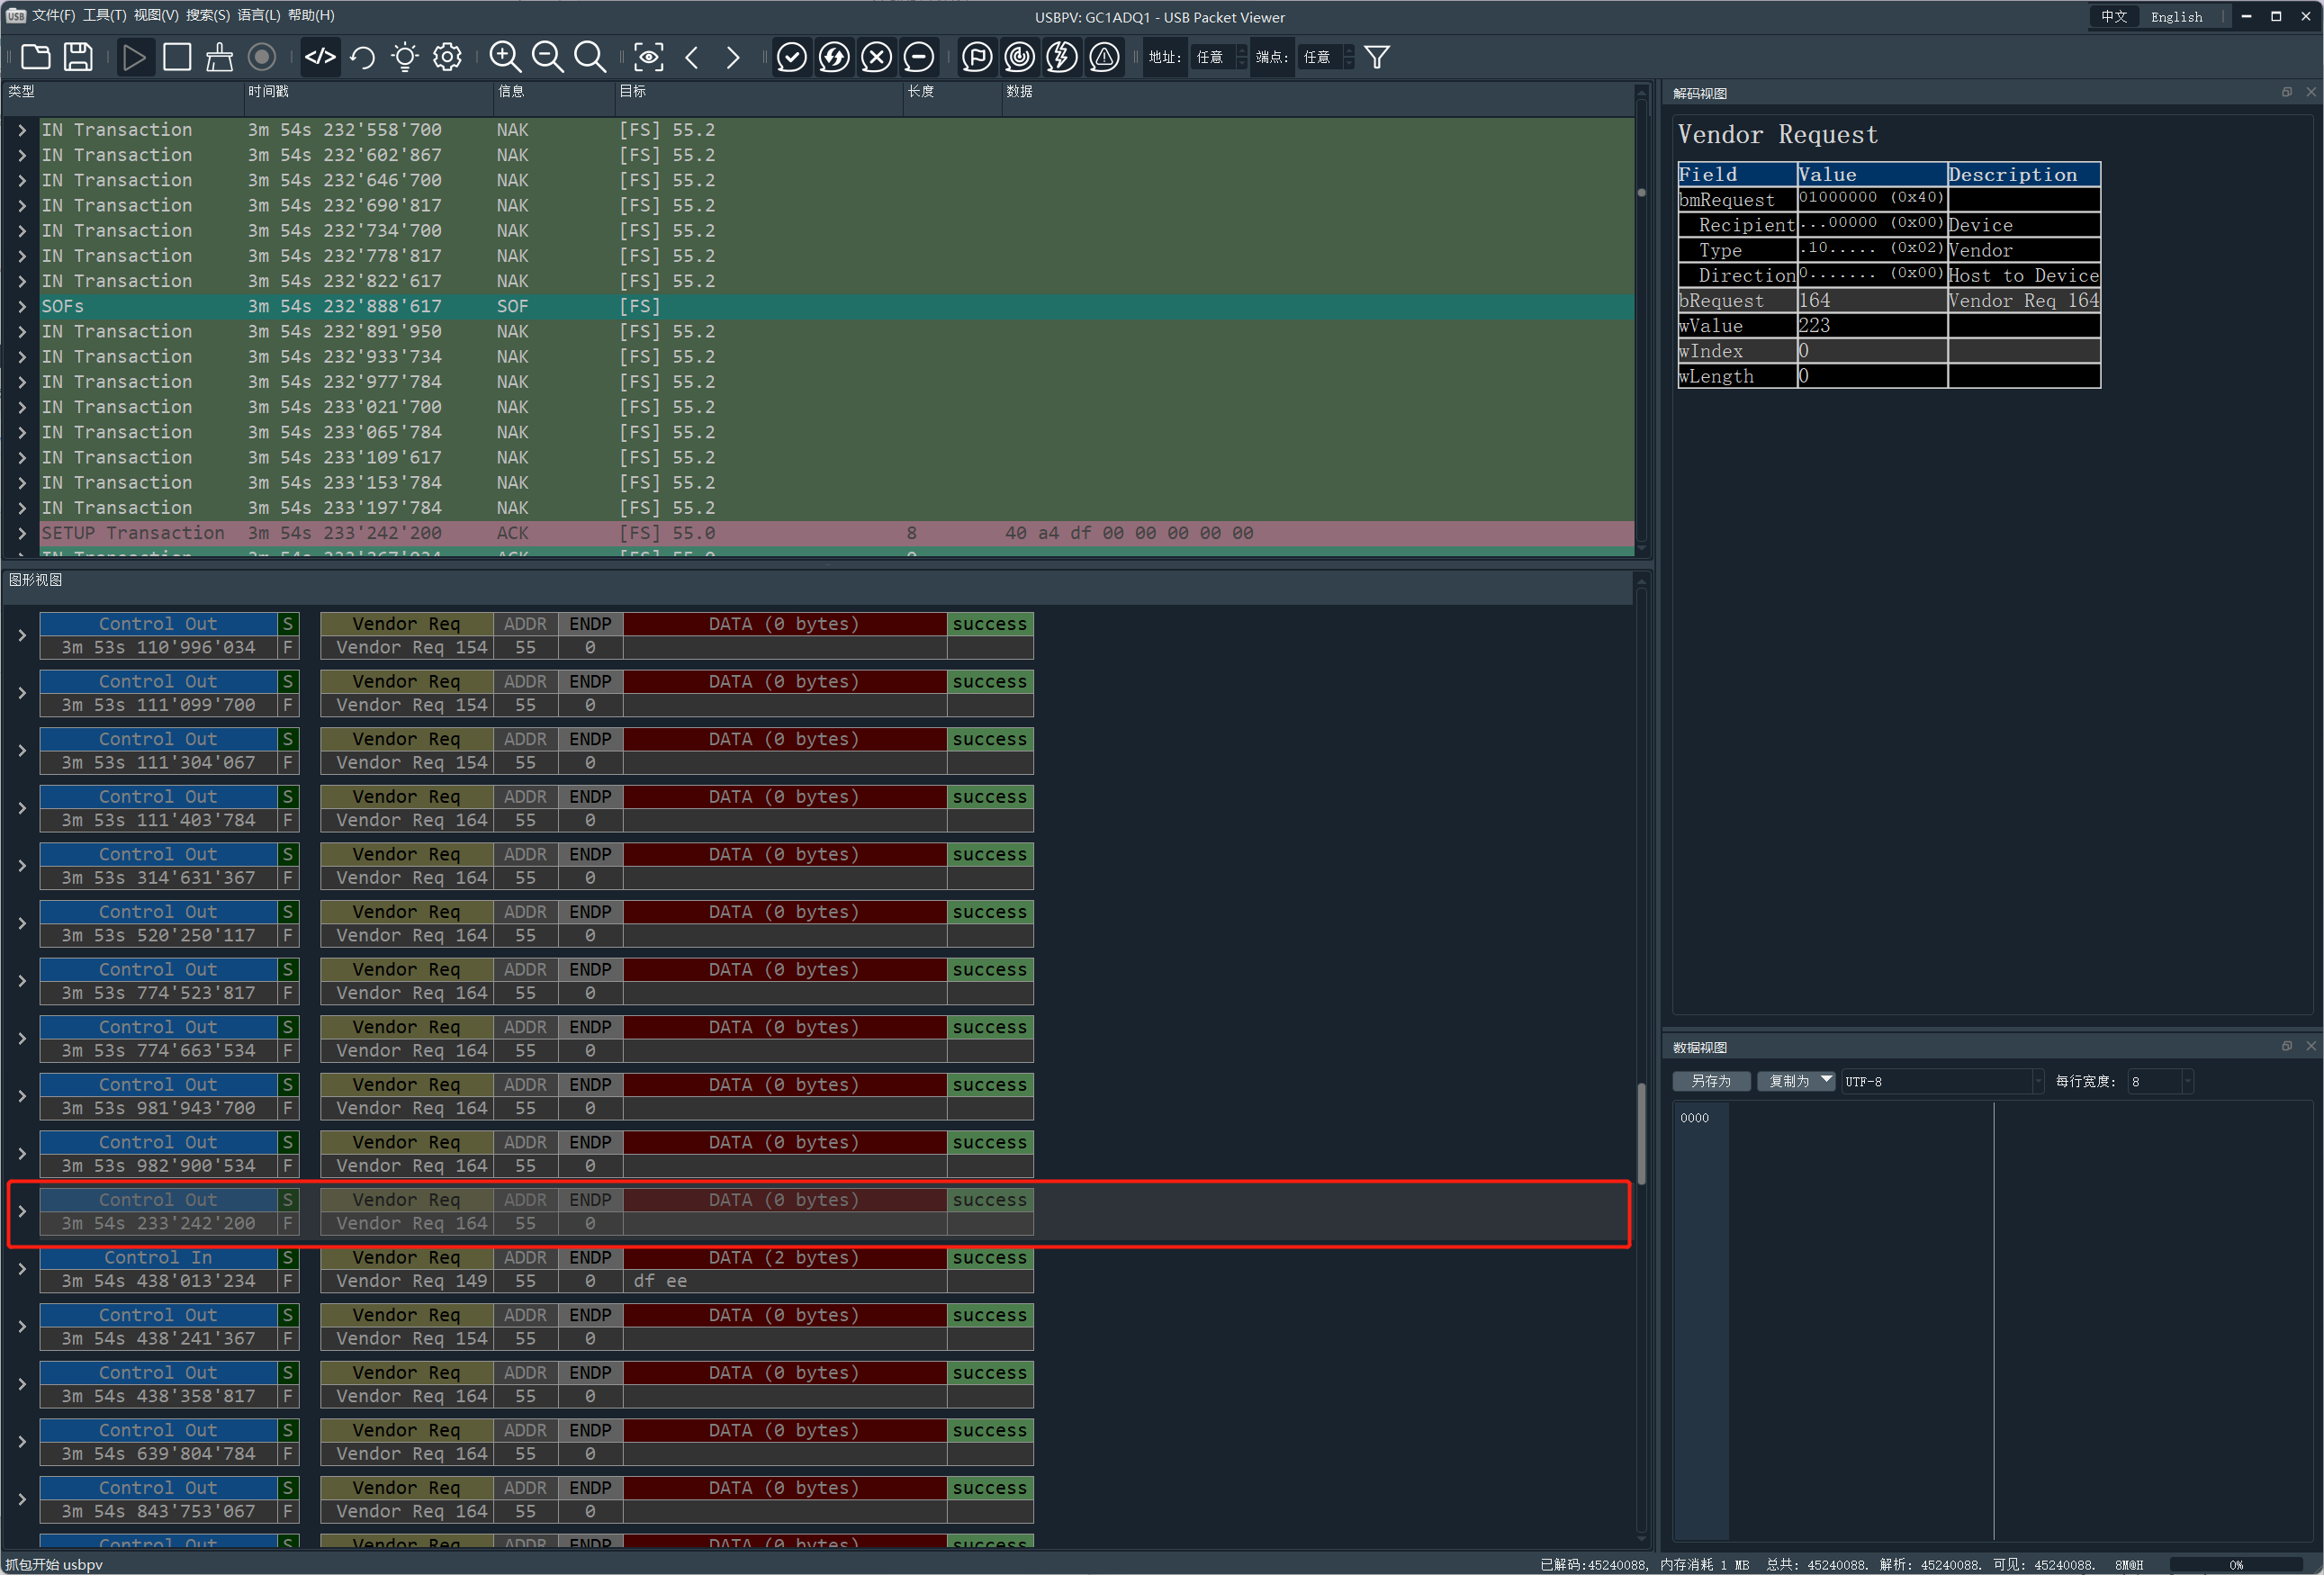
Task: Click the settings gear icon
Action: (x=447, y=57)
